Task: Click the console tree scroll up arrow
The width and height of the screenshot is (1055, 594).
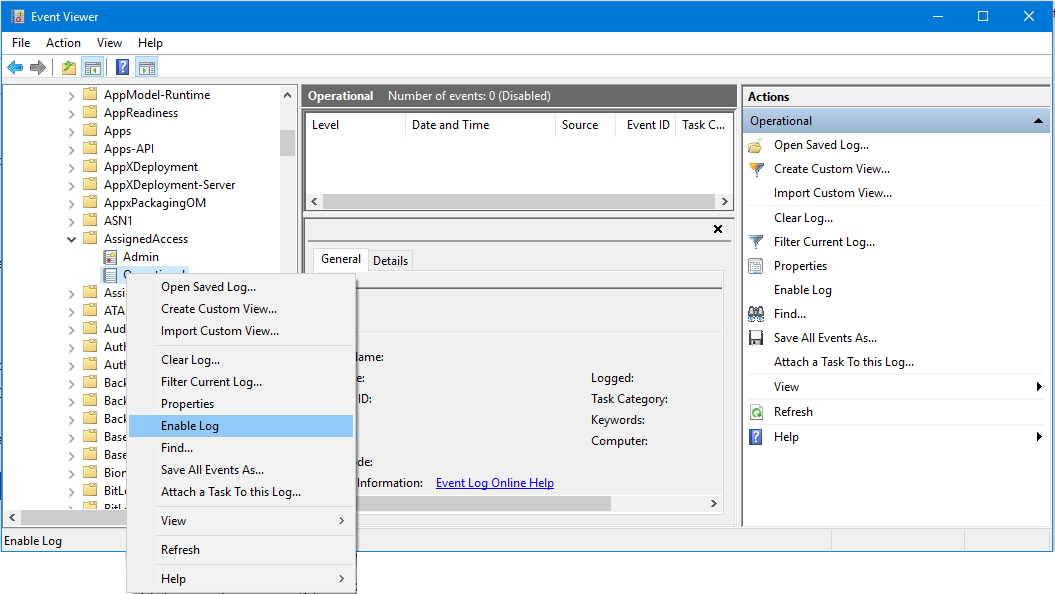Action: coord(287,96)
